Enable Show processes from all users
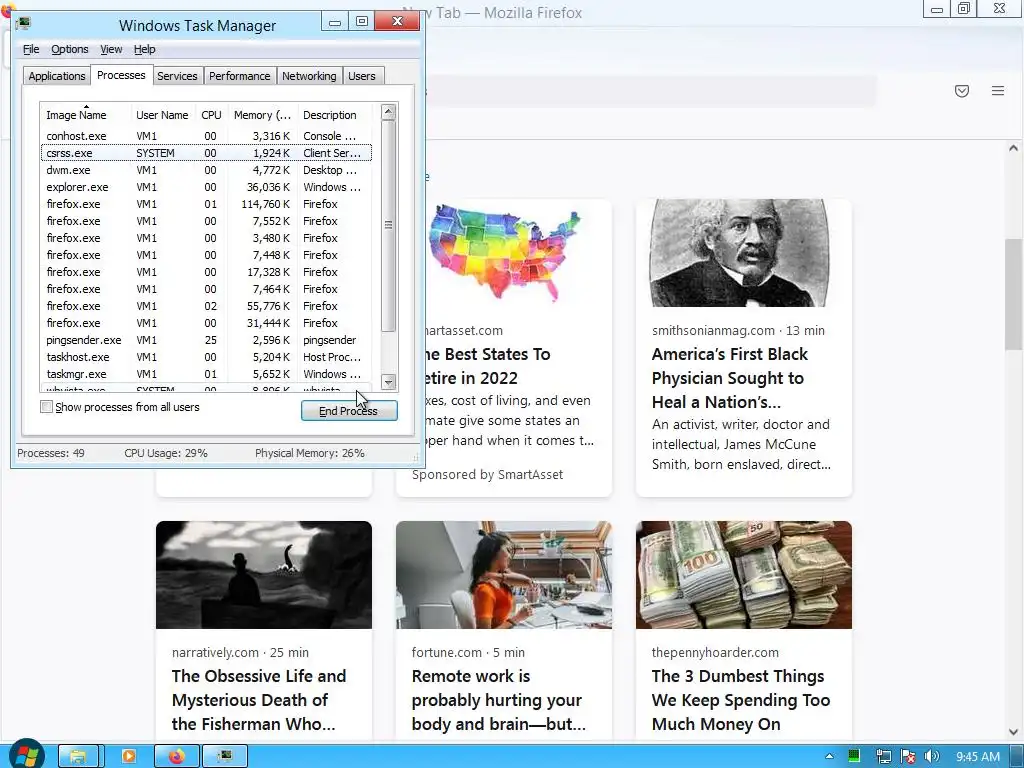This screenshot has width=1024, height=768. (46, 407)
